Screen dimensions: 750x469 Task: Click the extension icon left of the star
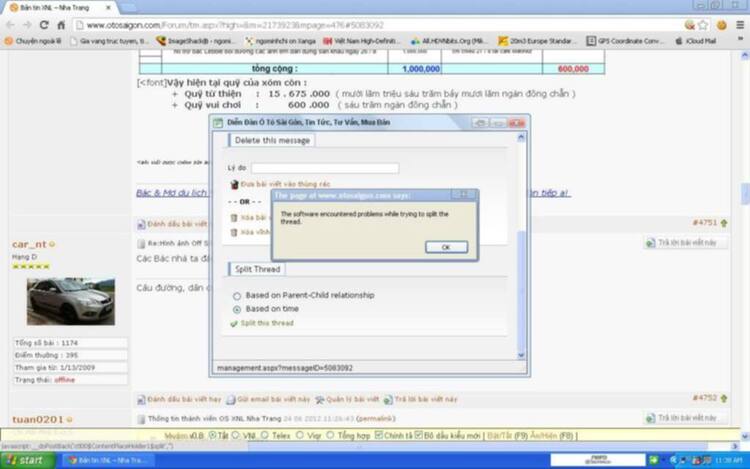pyautogui.click(x=689, y=25)
